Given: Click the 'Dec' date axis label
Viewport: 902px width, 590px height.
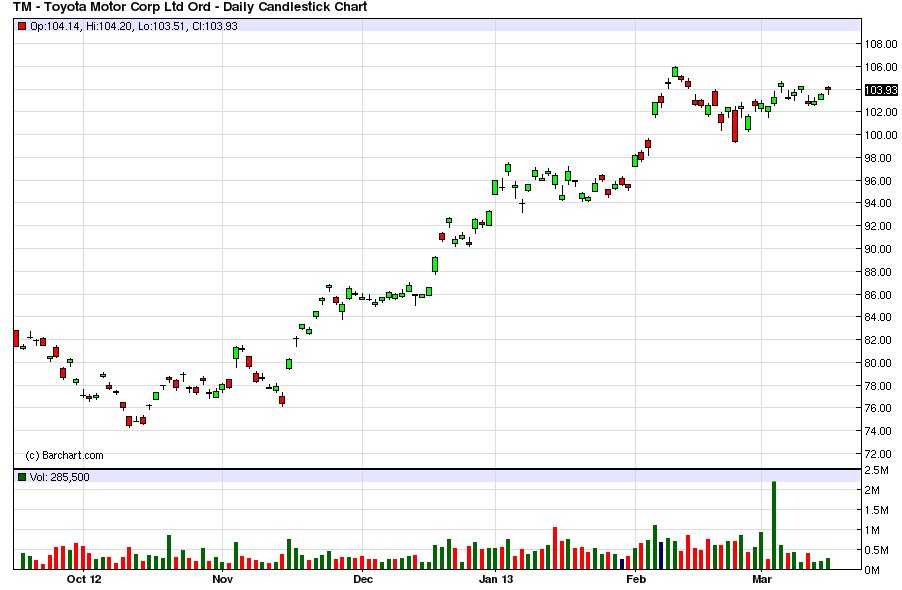Looking at the screenshot, I should (363, 579).
